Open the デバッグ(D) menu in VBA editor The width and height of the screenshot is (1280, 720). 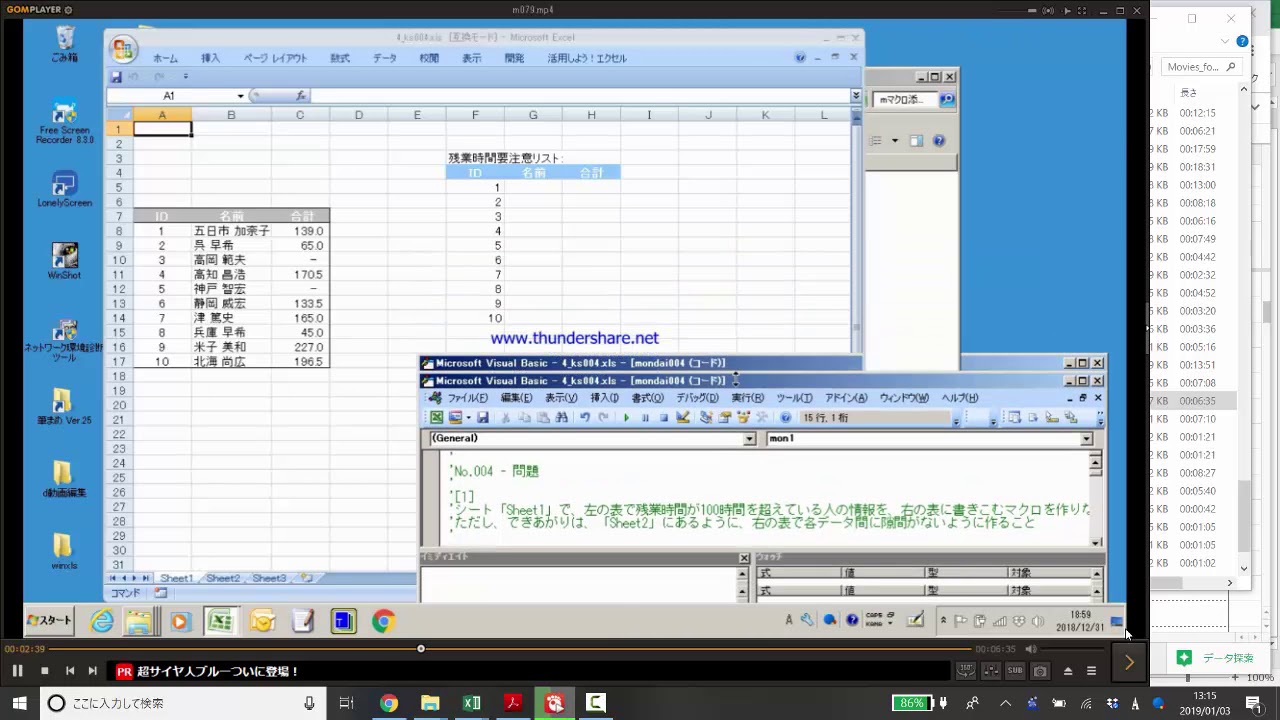coord(697,398)
